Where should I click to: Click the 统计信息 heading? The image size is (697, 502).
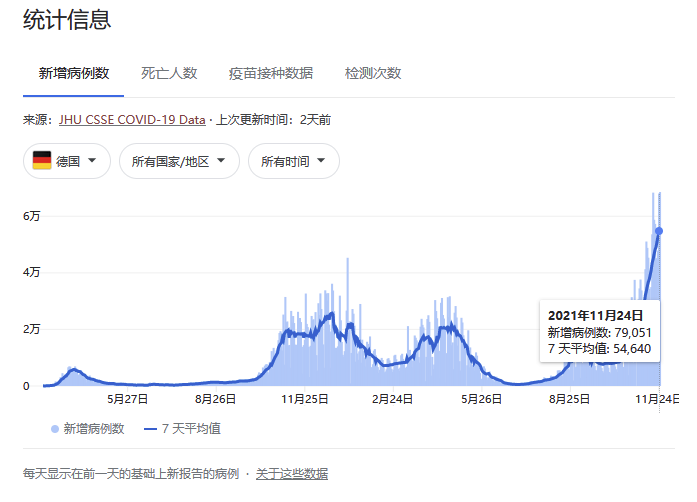67,20
